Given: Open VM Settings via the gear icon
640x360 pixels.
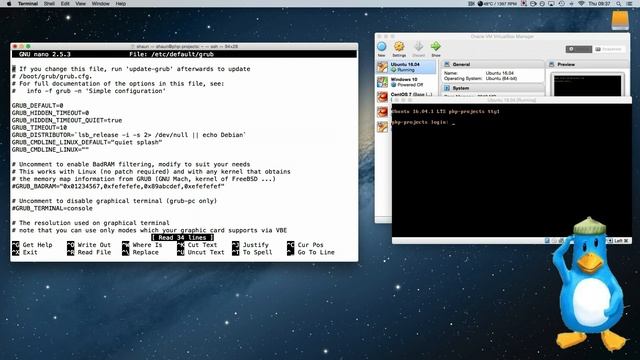Looking at the screenshot, I should point(399,47).
